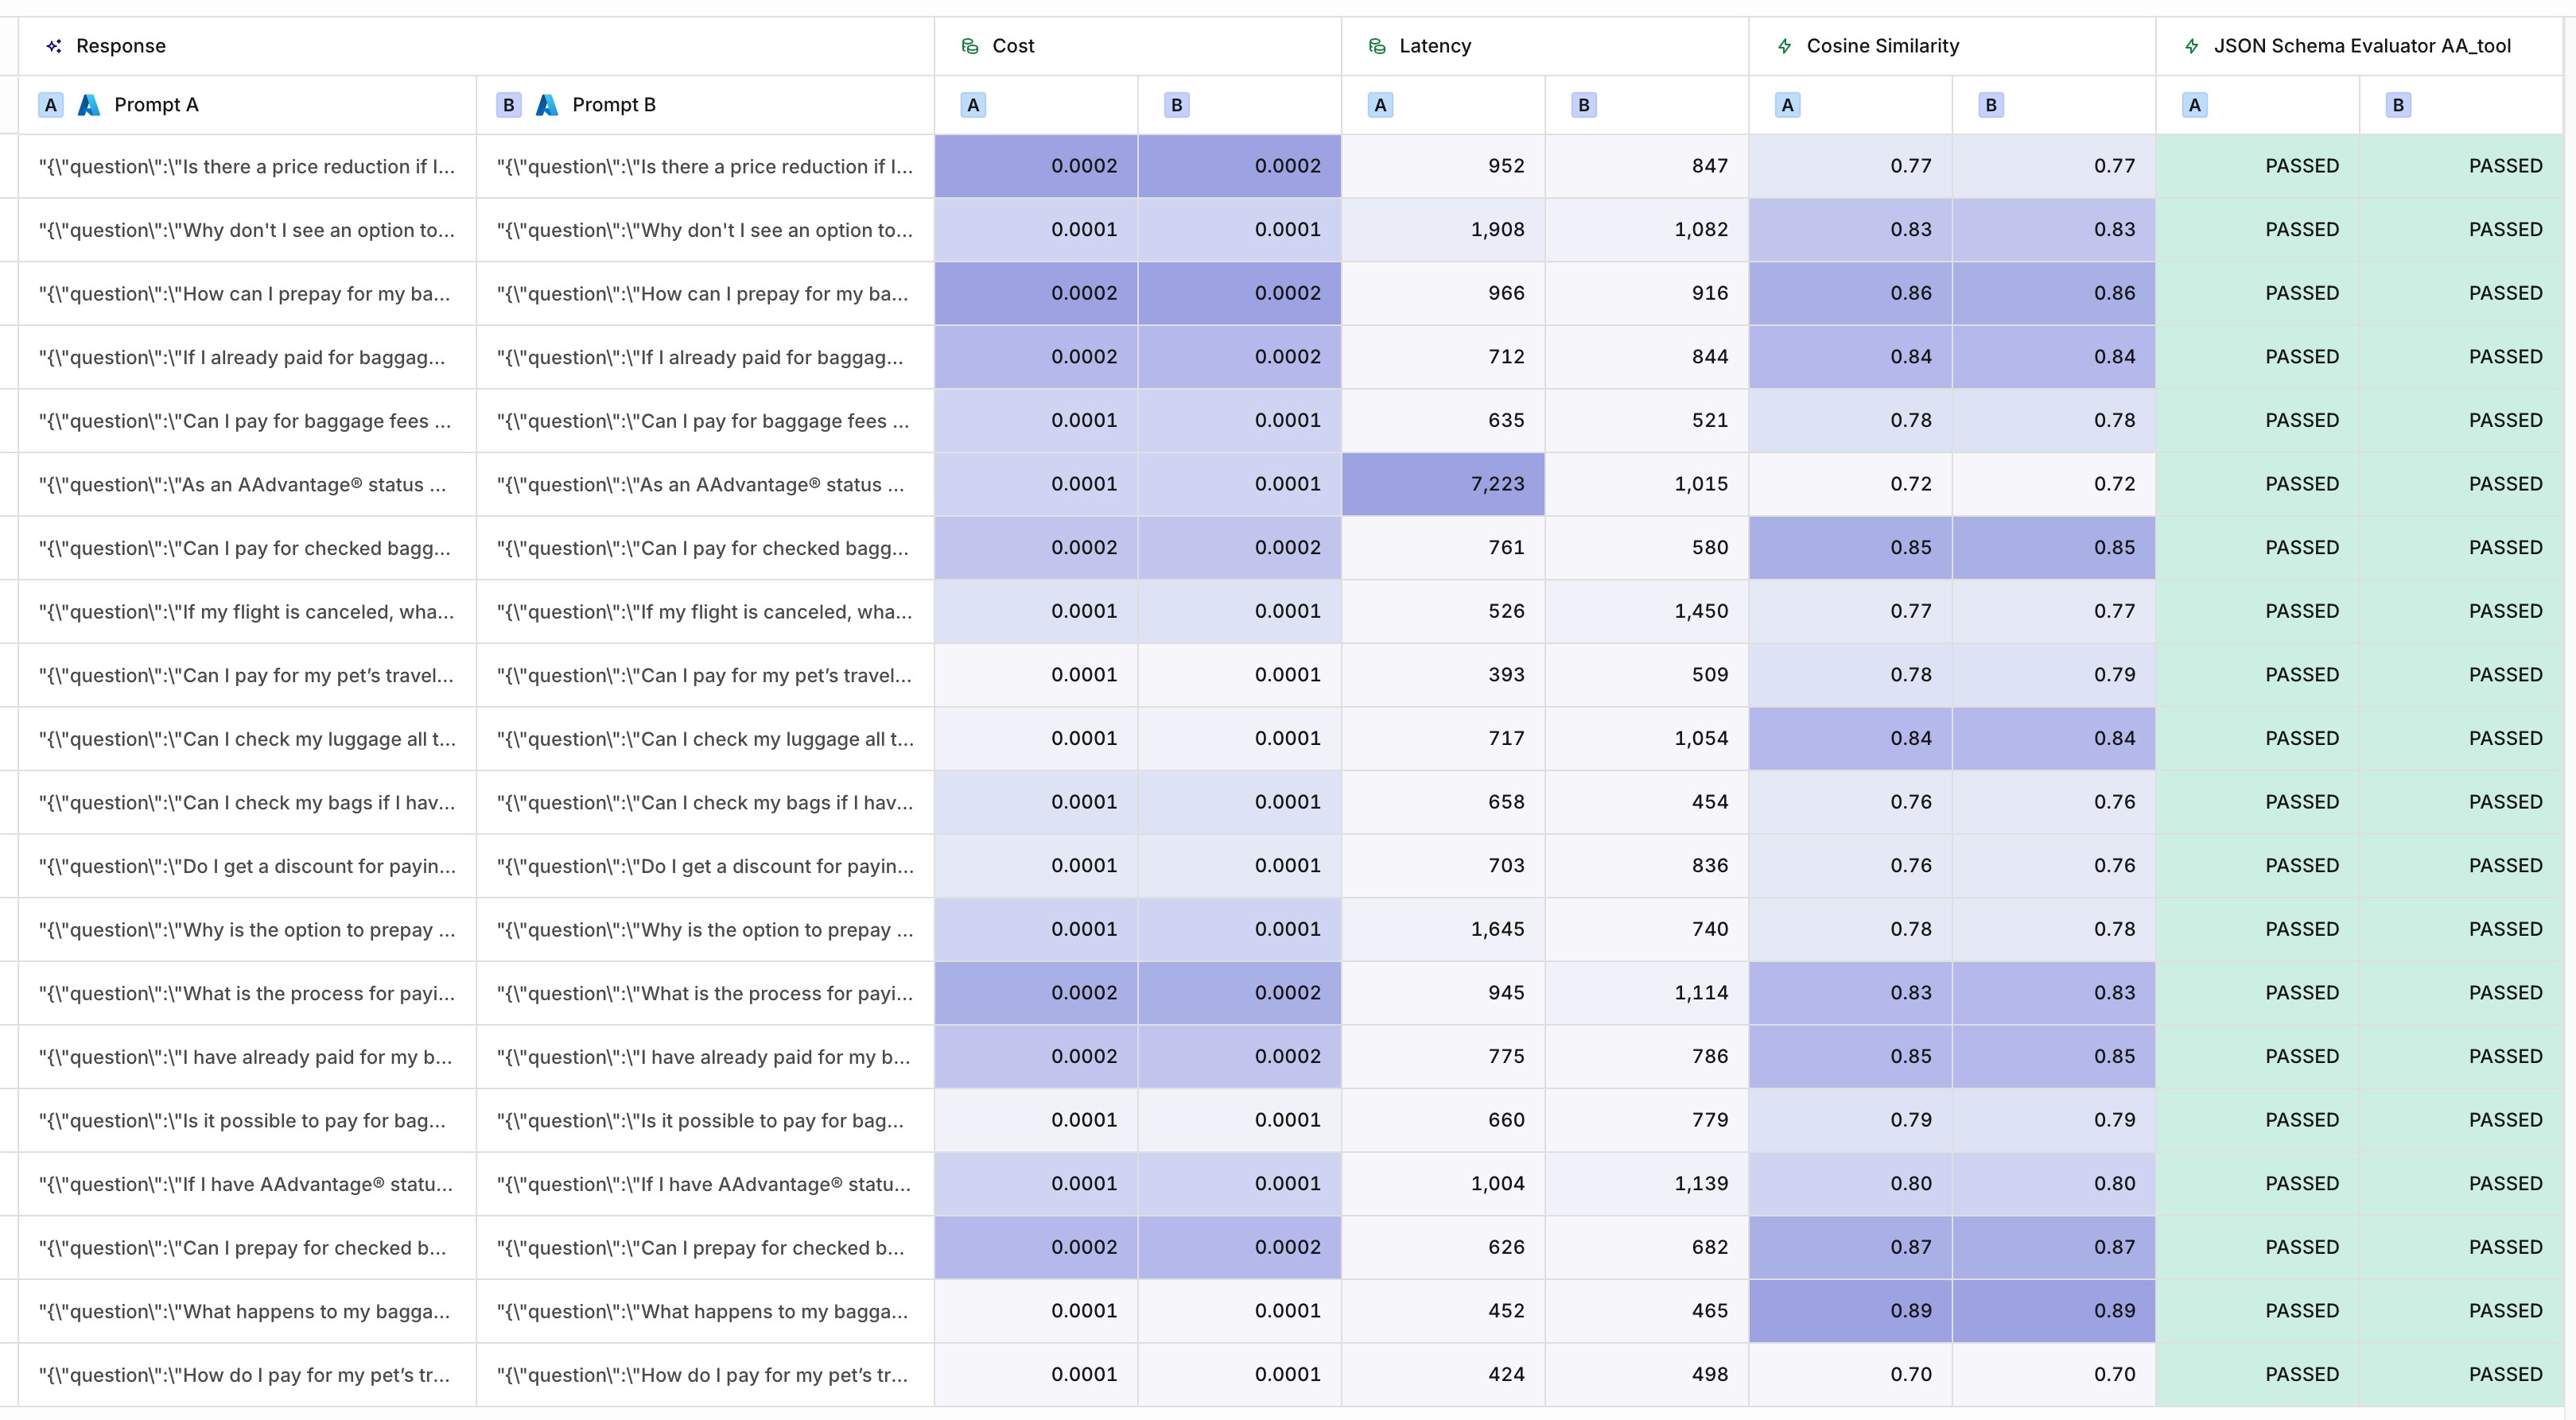Click the A badge under Cosine Similarity
Screen dimensions: 2576x1420
(1787, 105)
